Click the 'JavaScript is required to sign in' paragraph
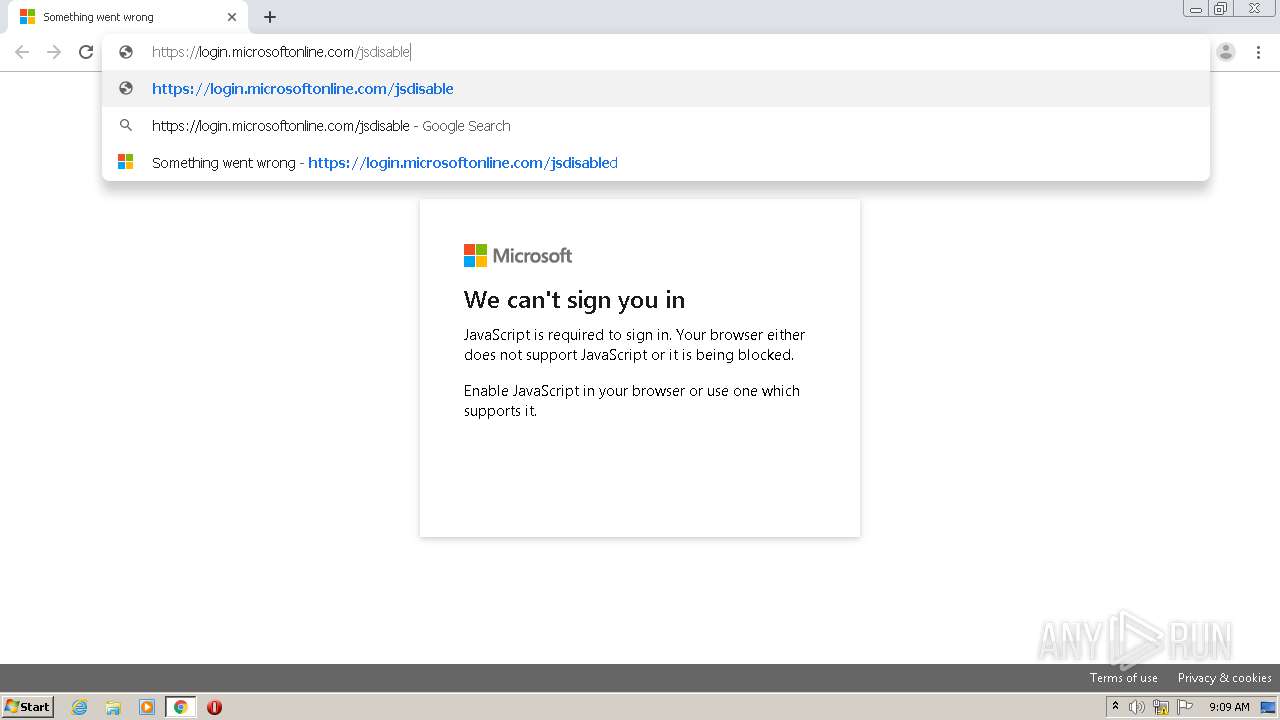The width and height of the screenshot is (1280, 720). coord(635,345)
